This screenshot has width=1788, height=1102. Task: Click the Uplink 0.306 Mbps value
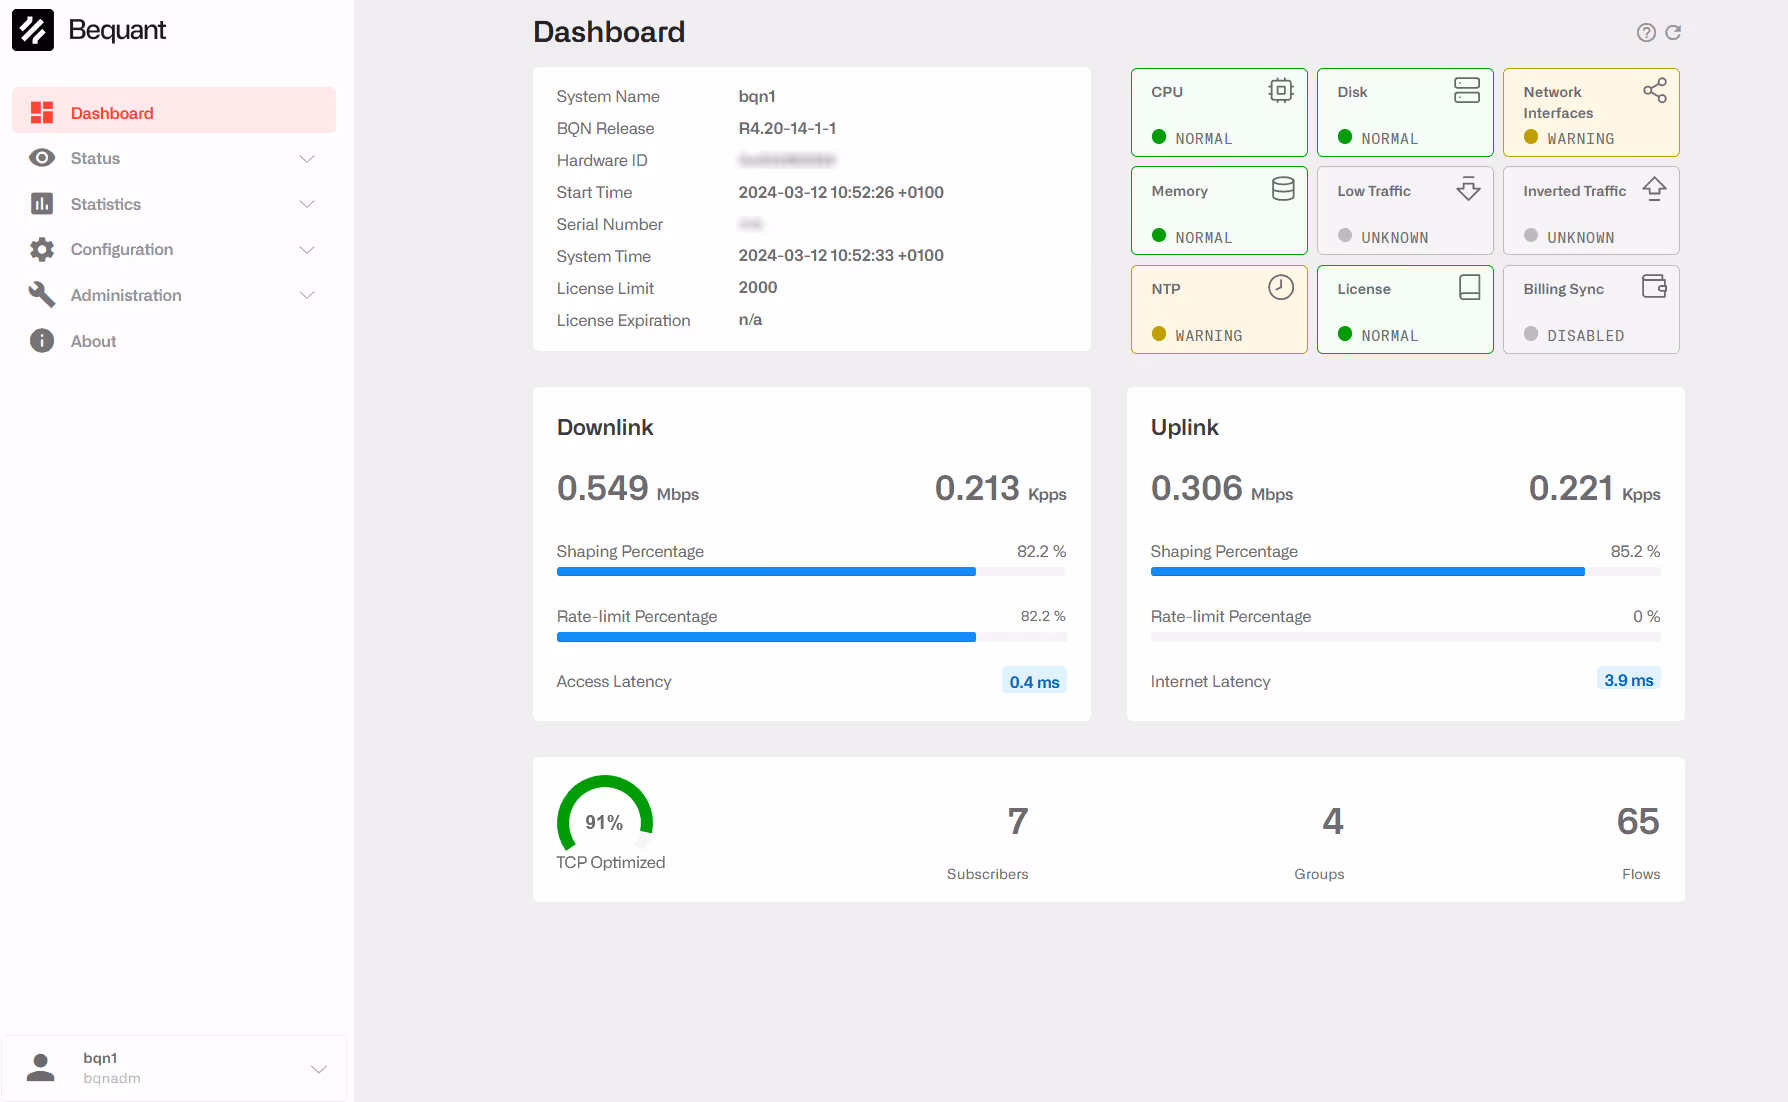point(1221,488)
